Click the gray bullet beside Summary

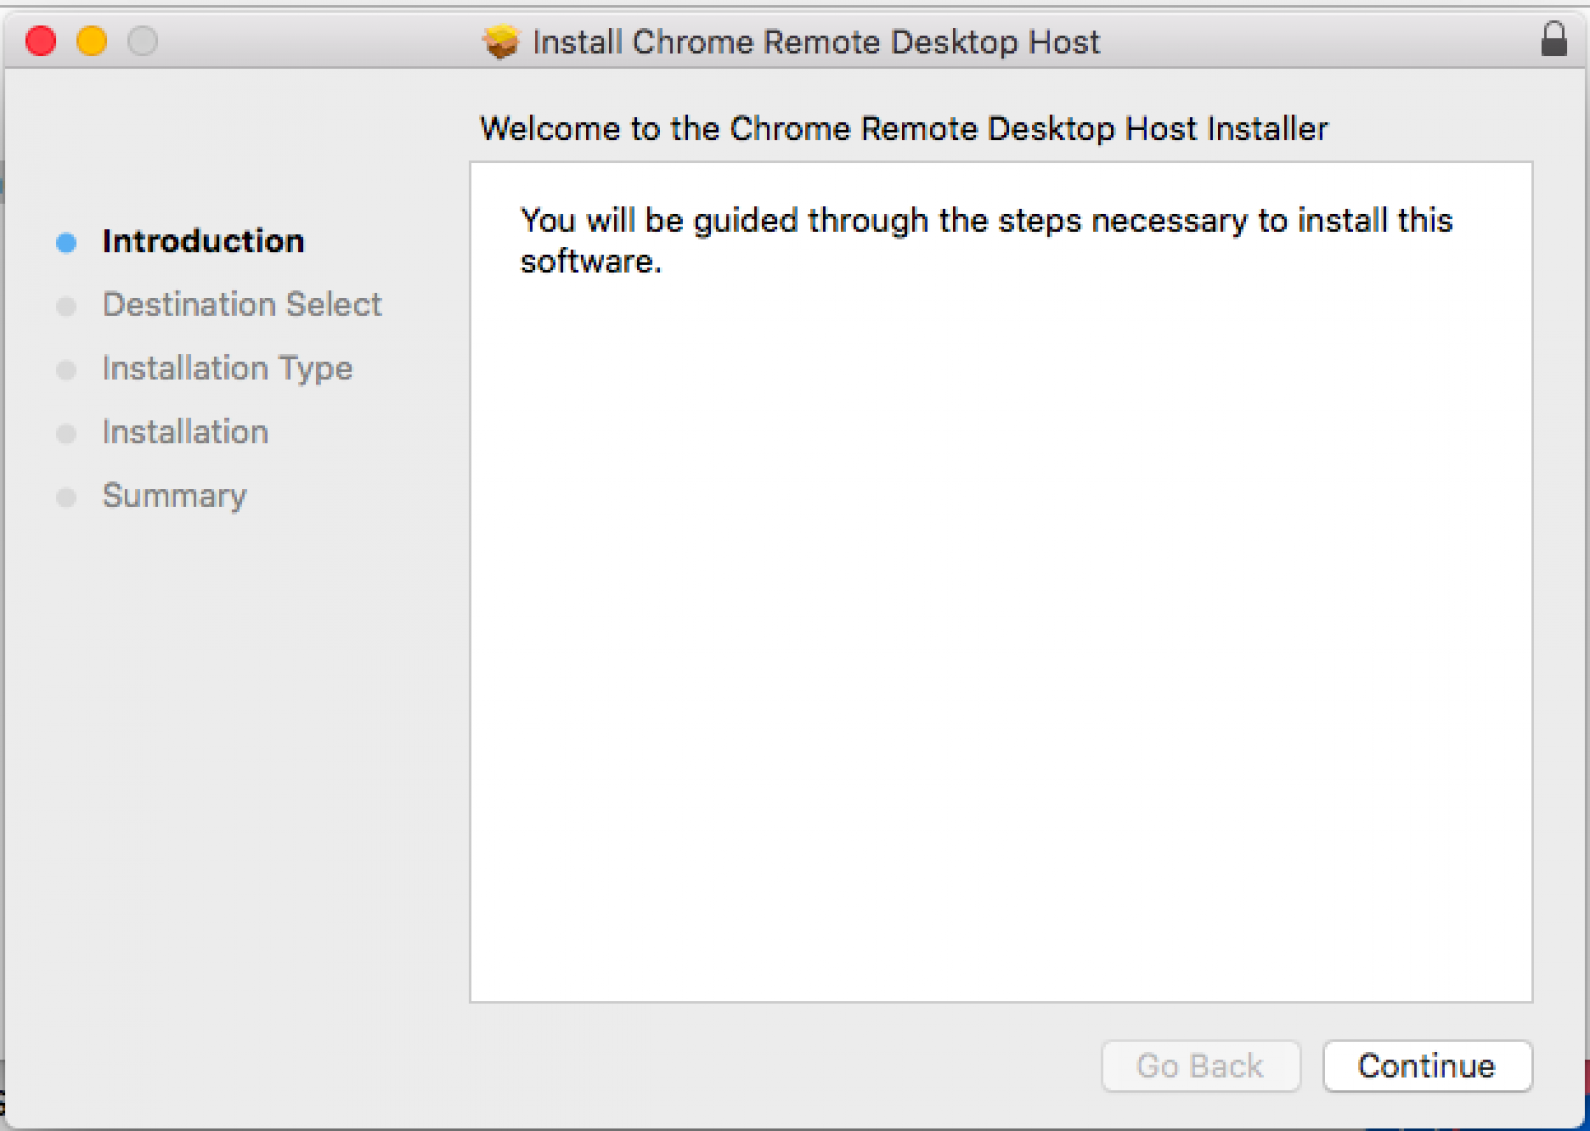pyautogui.click(x=66, y=498)
